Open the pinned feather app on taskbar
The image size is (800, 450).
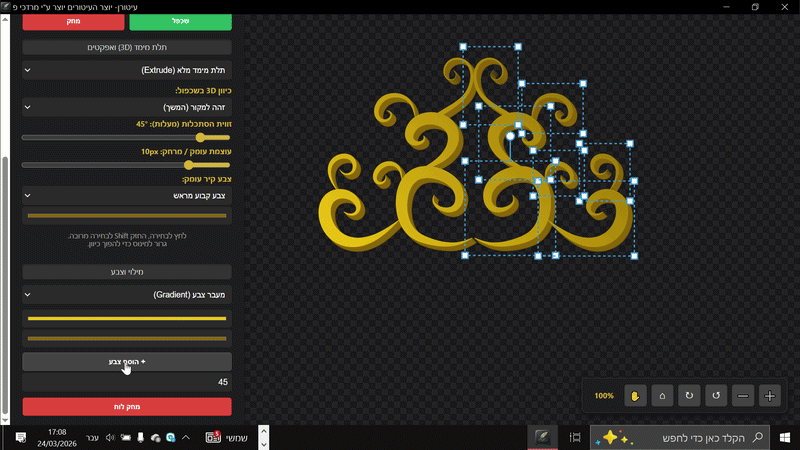pos(541,438)
